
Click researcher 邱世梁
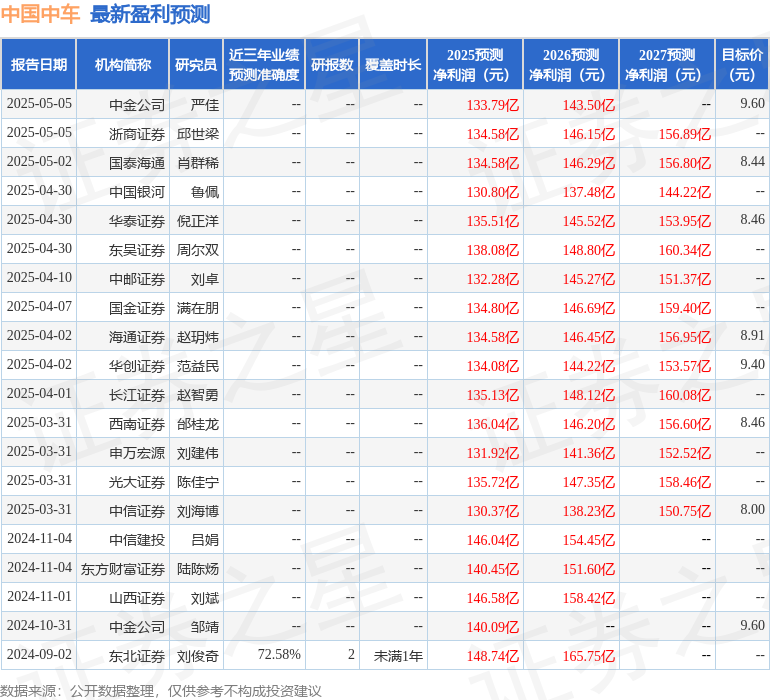pos(198,134)
